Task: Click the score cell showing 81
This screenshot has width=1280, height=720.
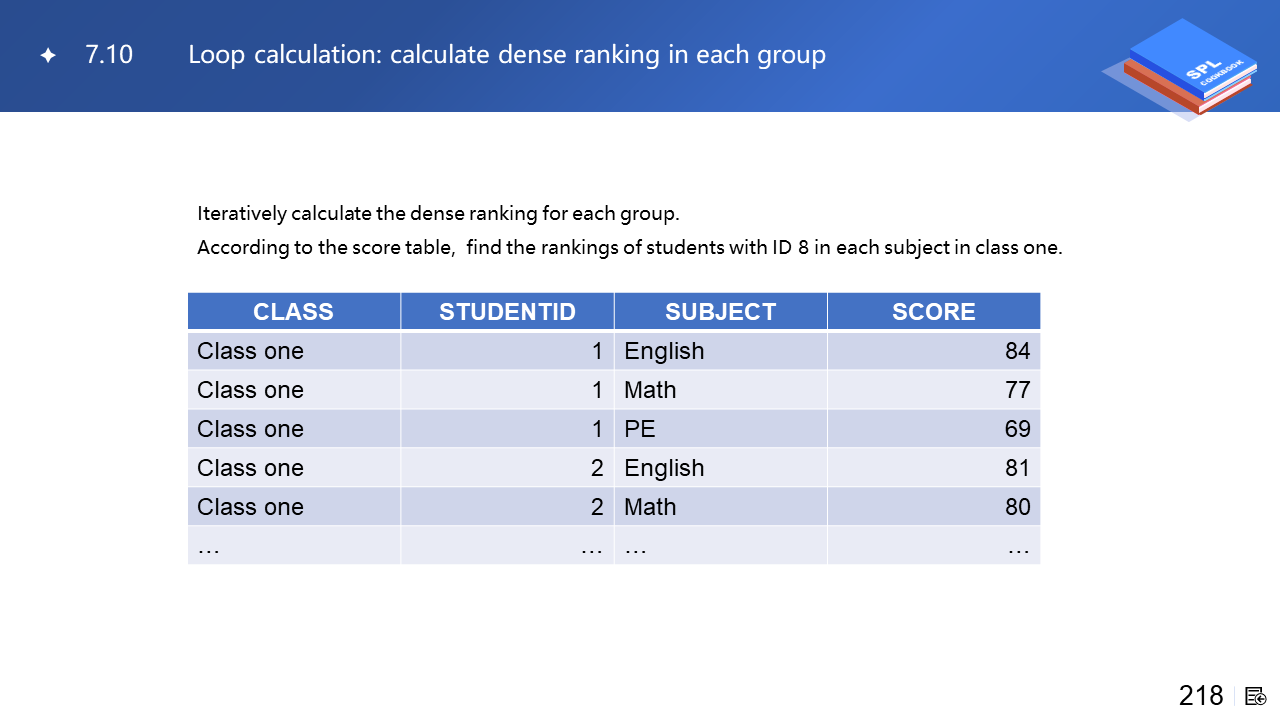Action: click(1017, 468)
